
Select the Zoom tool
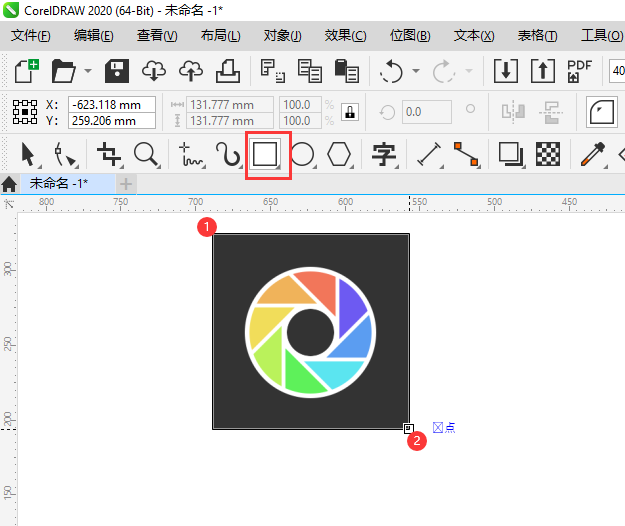point(147,154)
